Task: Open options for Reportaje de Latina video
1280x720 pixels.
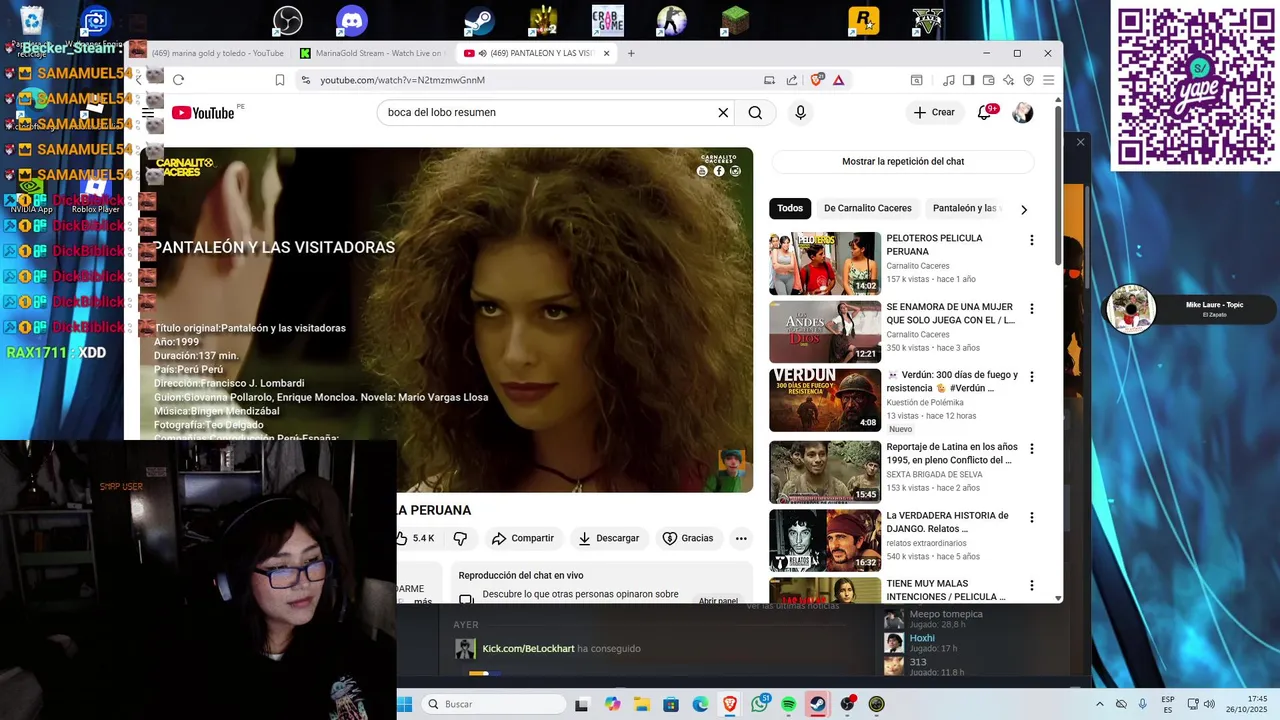Action: click(x=1031, y=449)
